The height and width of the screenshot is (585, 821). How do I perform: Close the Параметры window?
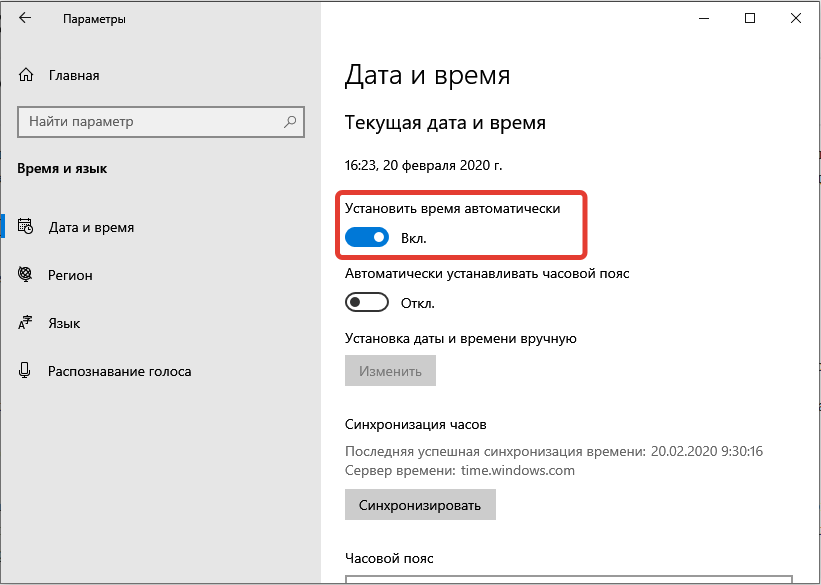(x=795, y=18)
